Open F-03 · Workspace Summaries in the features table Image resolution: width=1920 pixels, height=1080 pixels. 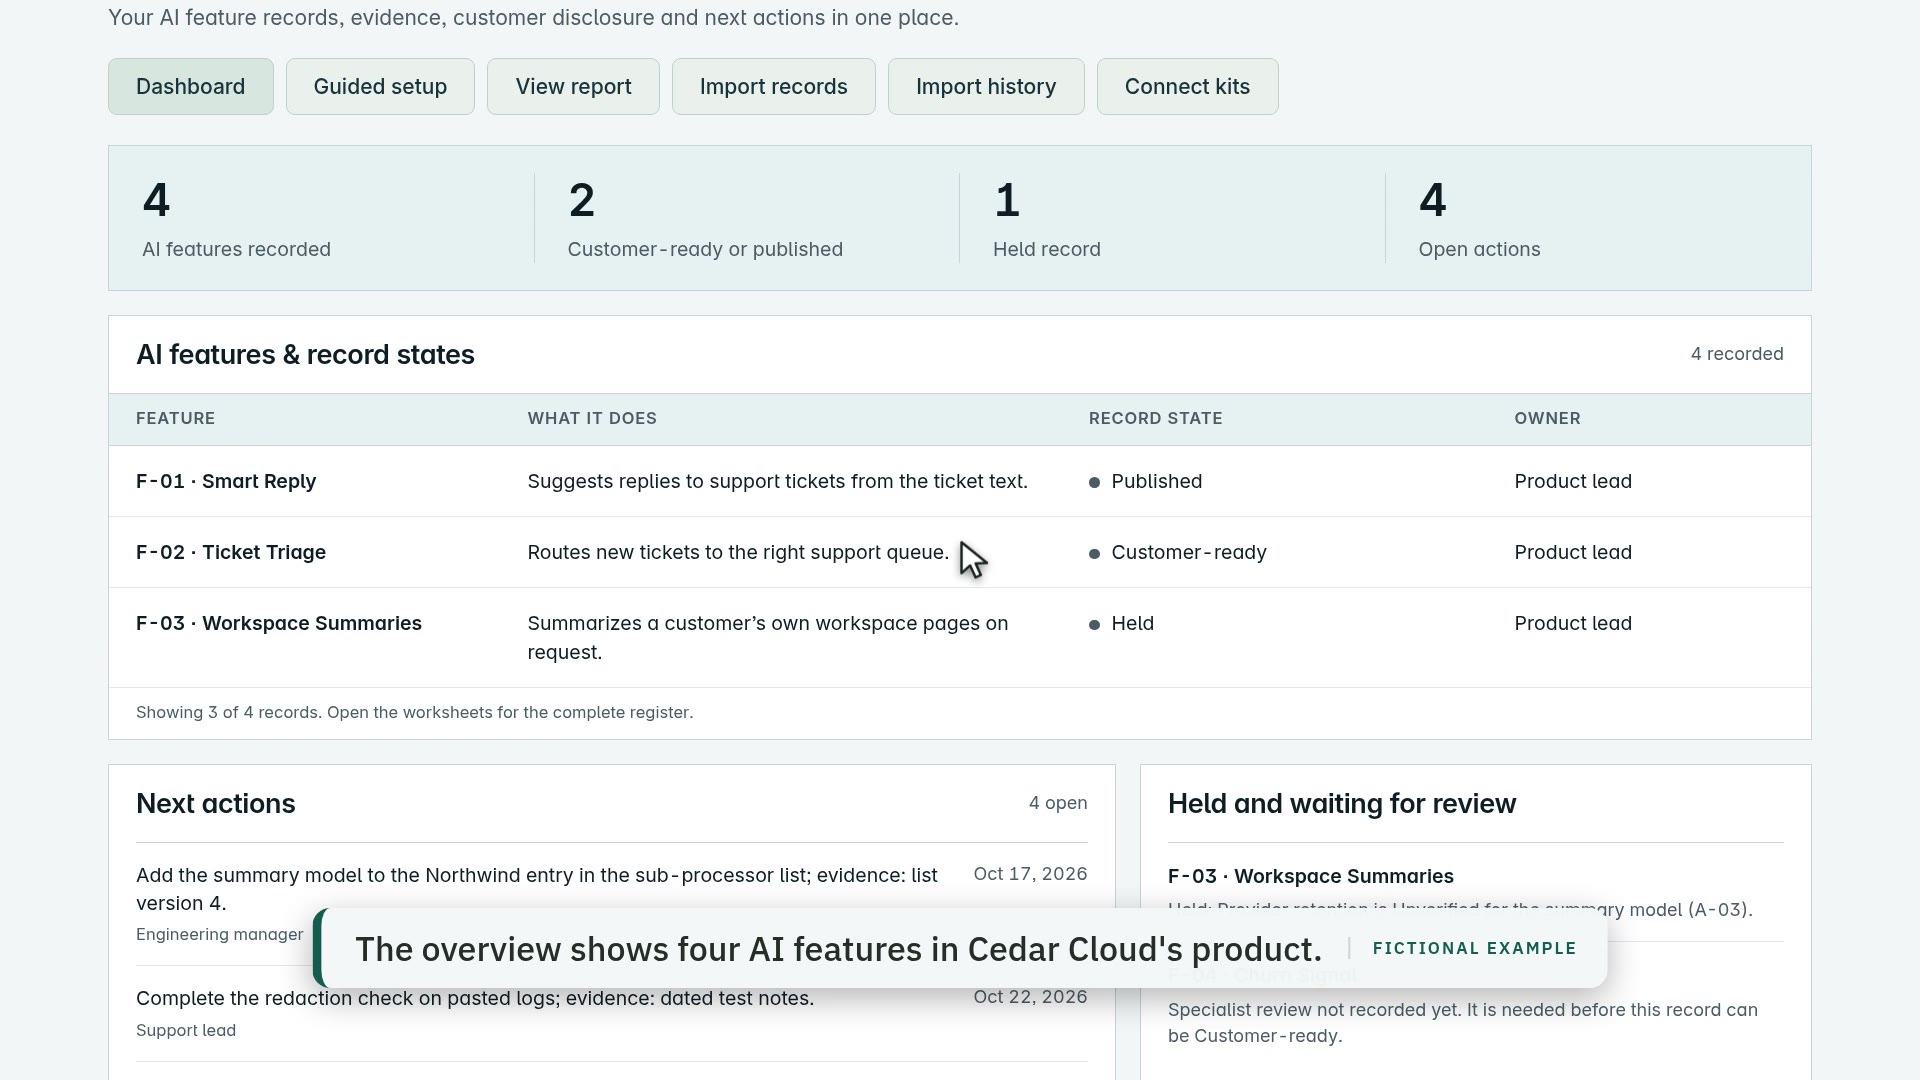coord(960,637)
